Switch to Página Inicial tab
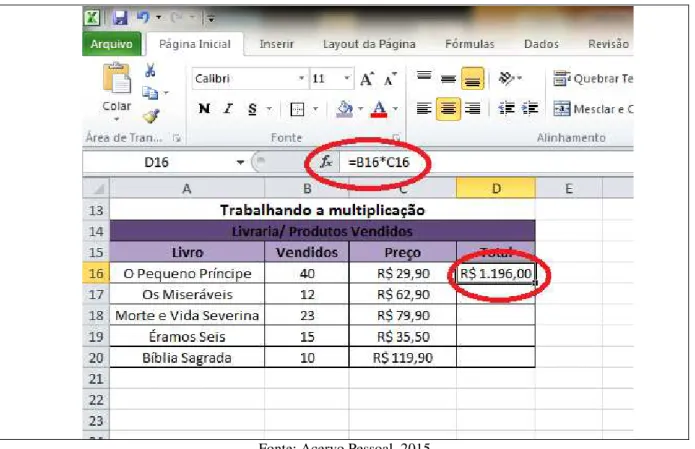695x449 pixels. 195,44
